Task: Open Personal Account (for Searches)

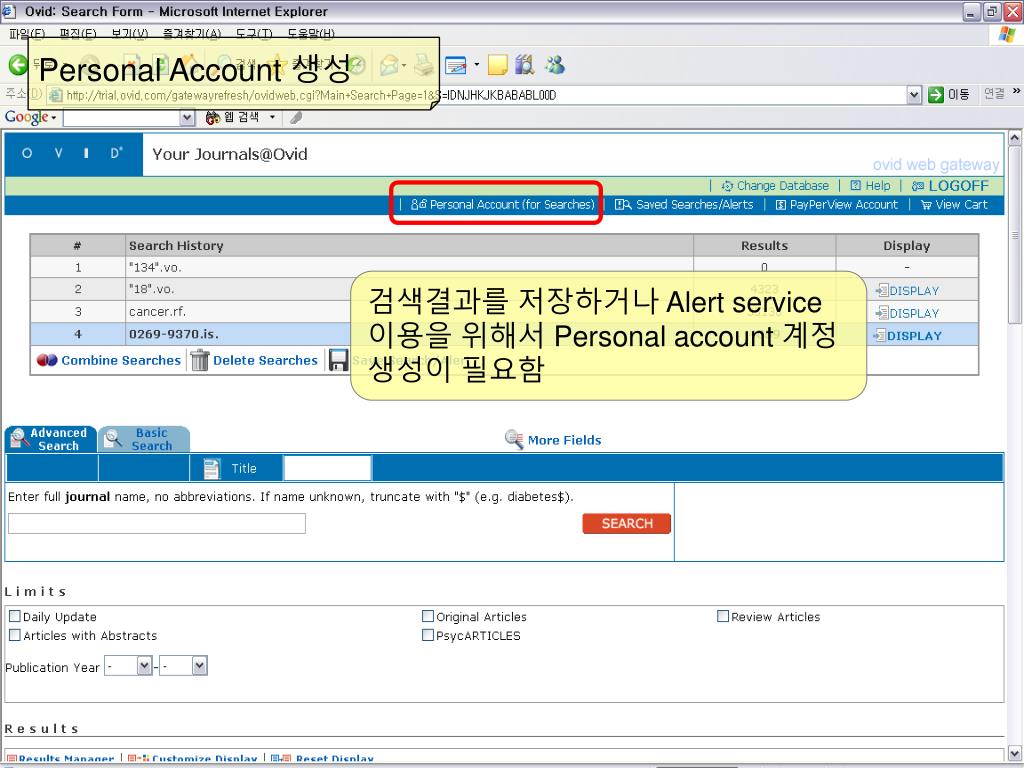Action: pos(503,204)
